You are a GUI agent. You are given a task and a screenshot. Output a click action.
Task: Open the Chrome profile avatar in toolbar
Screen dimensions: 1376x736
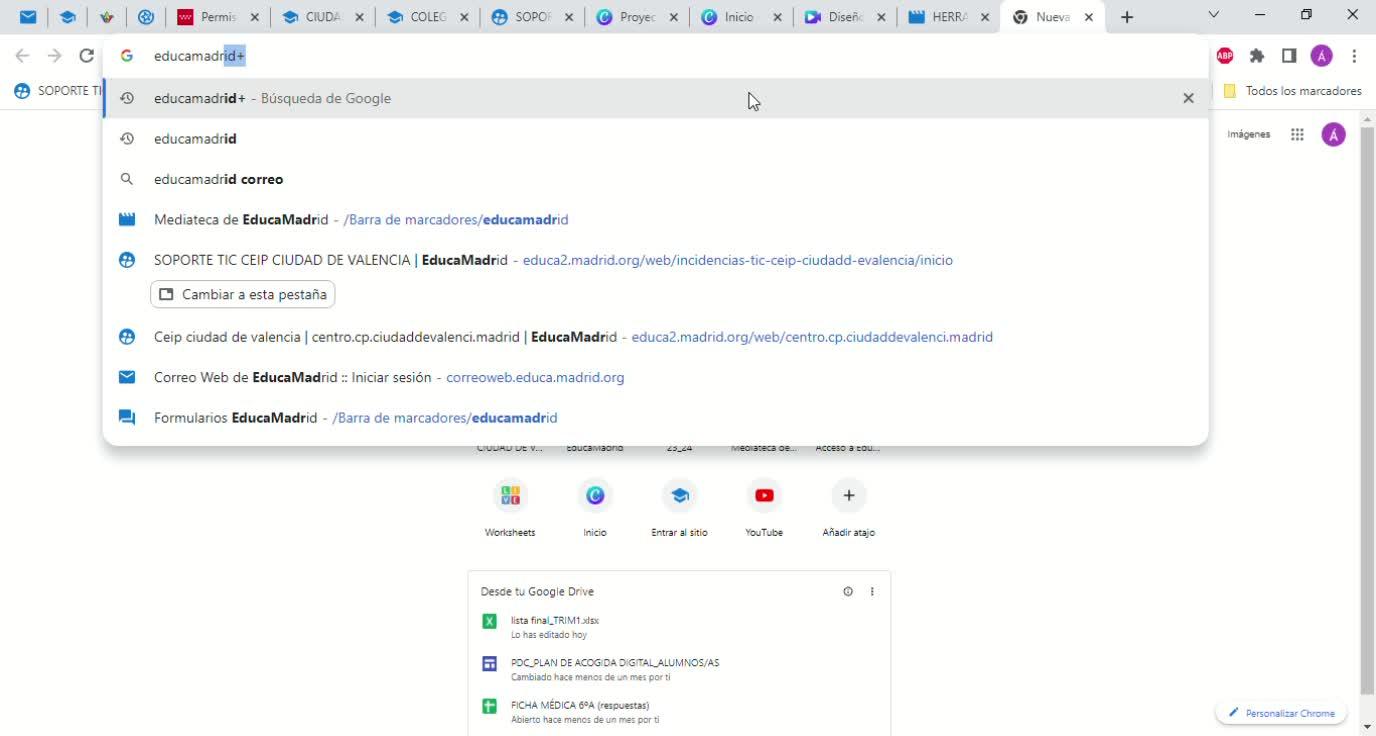click(1322, 56)
